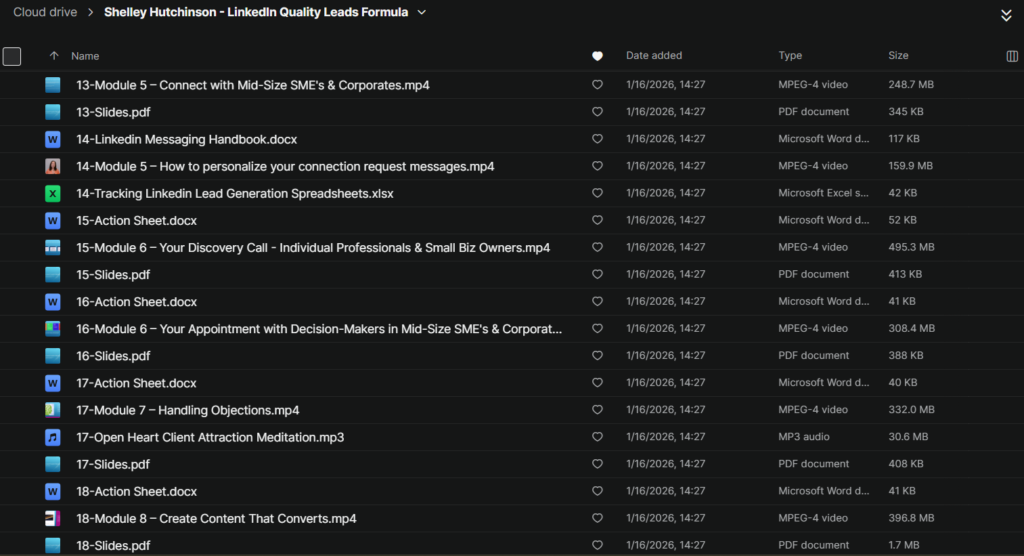Click the Word icon of 16-Action Sheet.docx
Screen dimensions: 1024x556
(x=53, y=302)
